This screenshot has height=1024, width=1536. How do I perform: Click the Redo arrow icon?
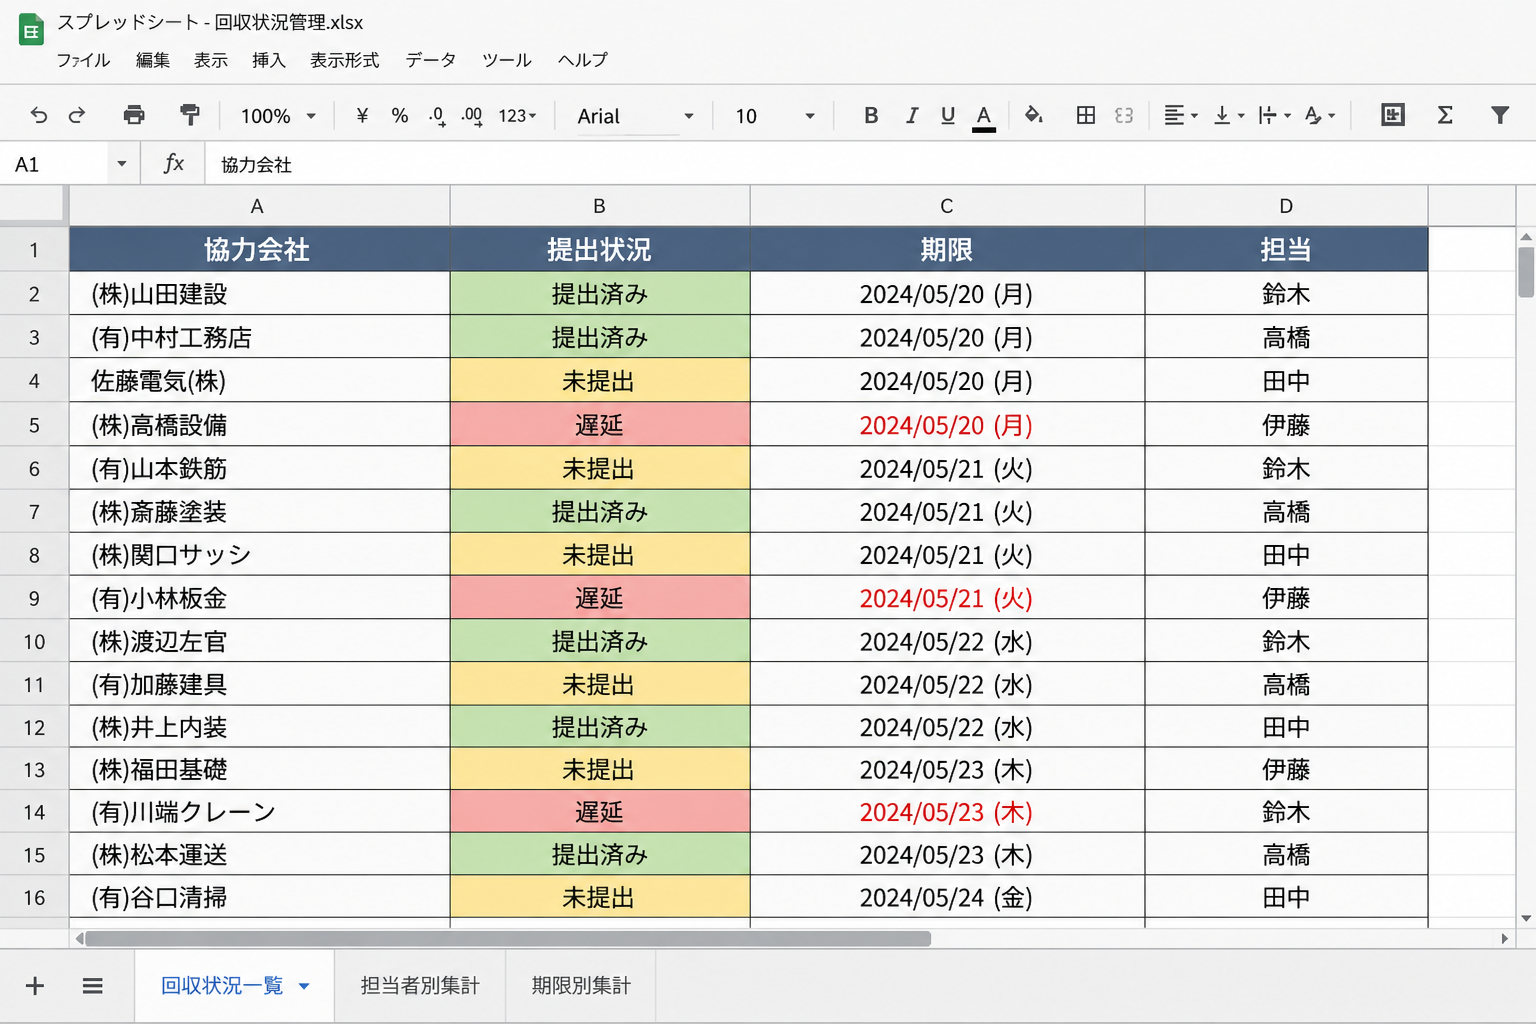77,116
